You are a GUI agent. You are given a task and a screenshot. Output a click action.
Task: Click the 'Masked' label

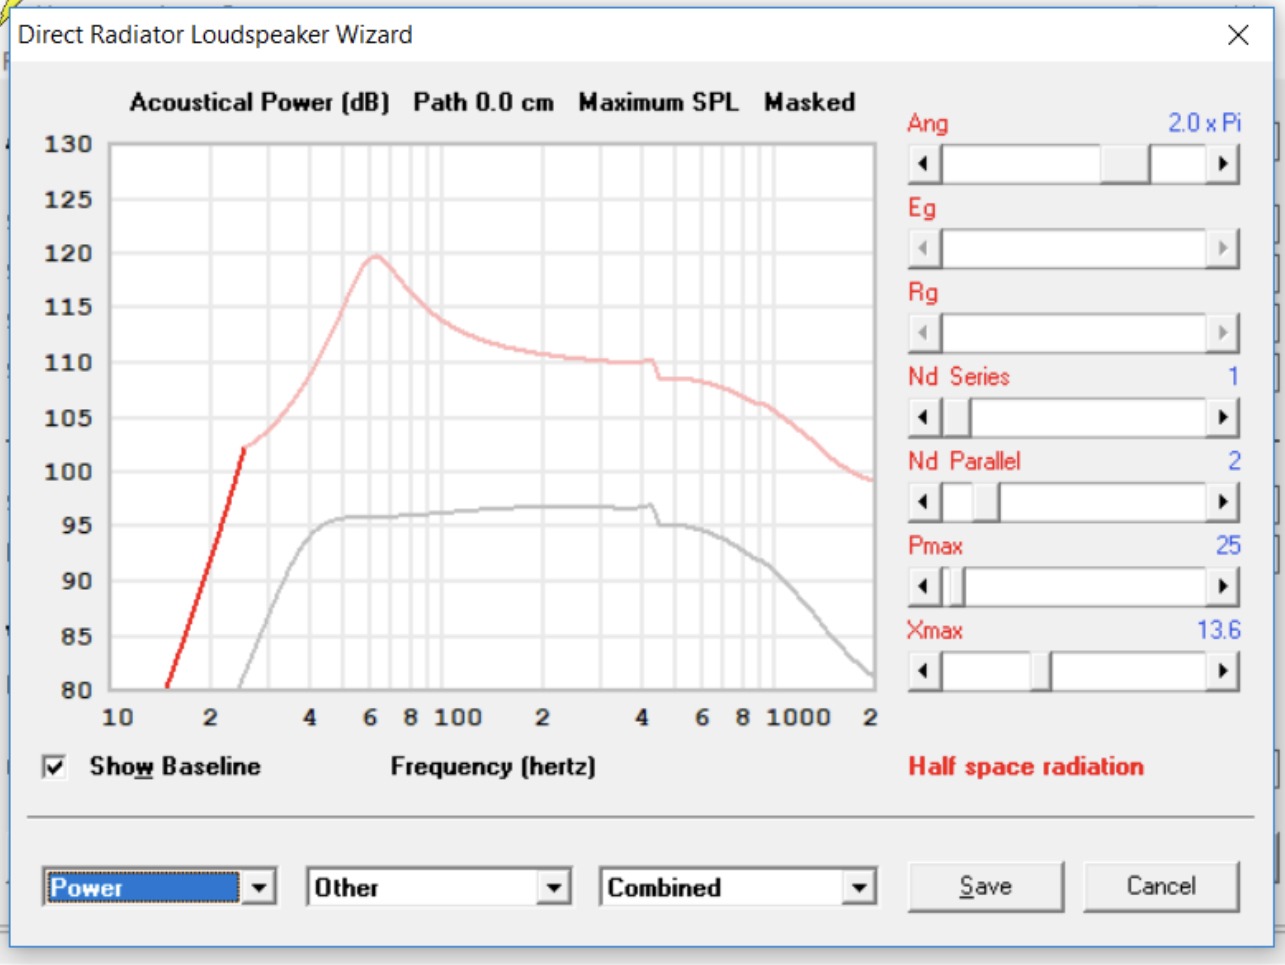tap(810, 102)
